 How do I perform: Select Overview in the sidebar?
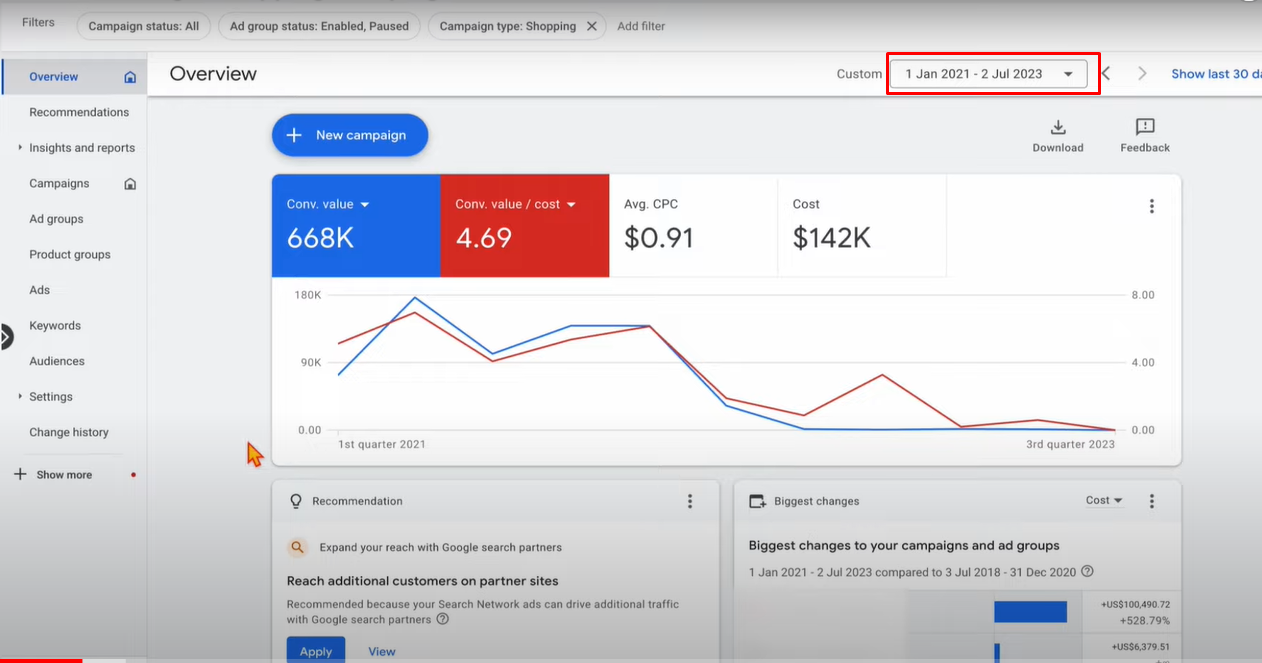[x=54, y=77]
